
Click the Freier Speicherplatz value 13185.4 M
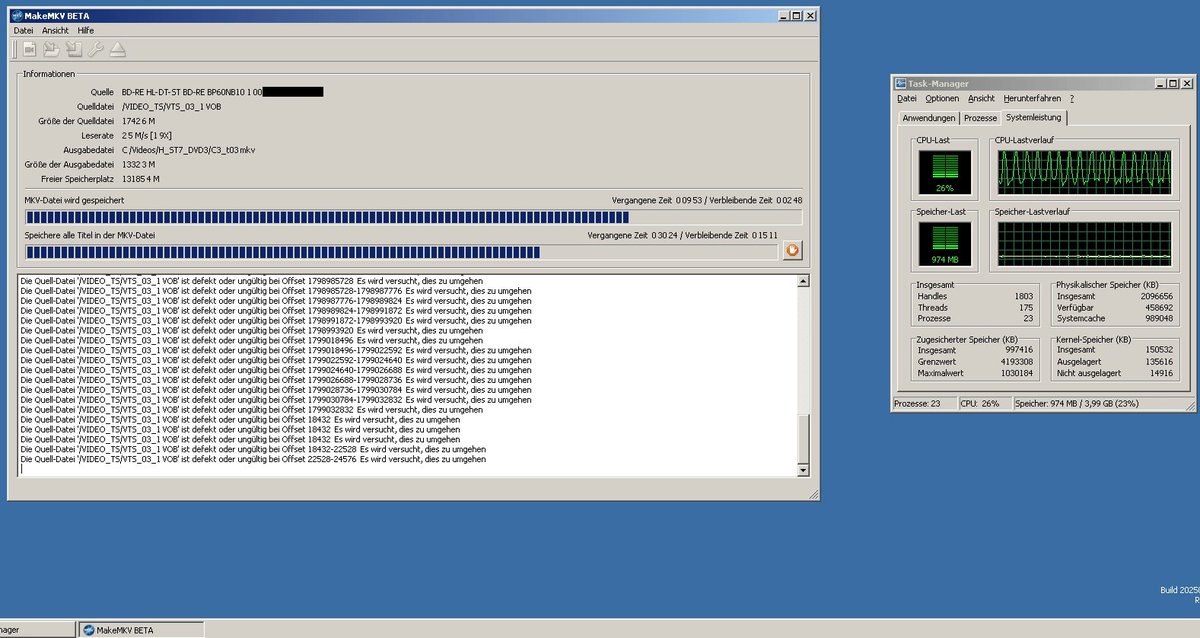141,179
